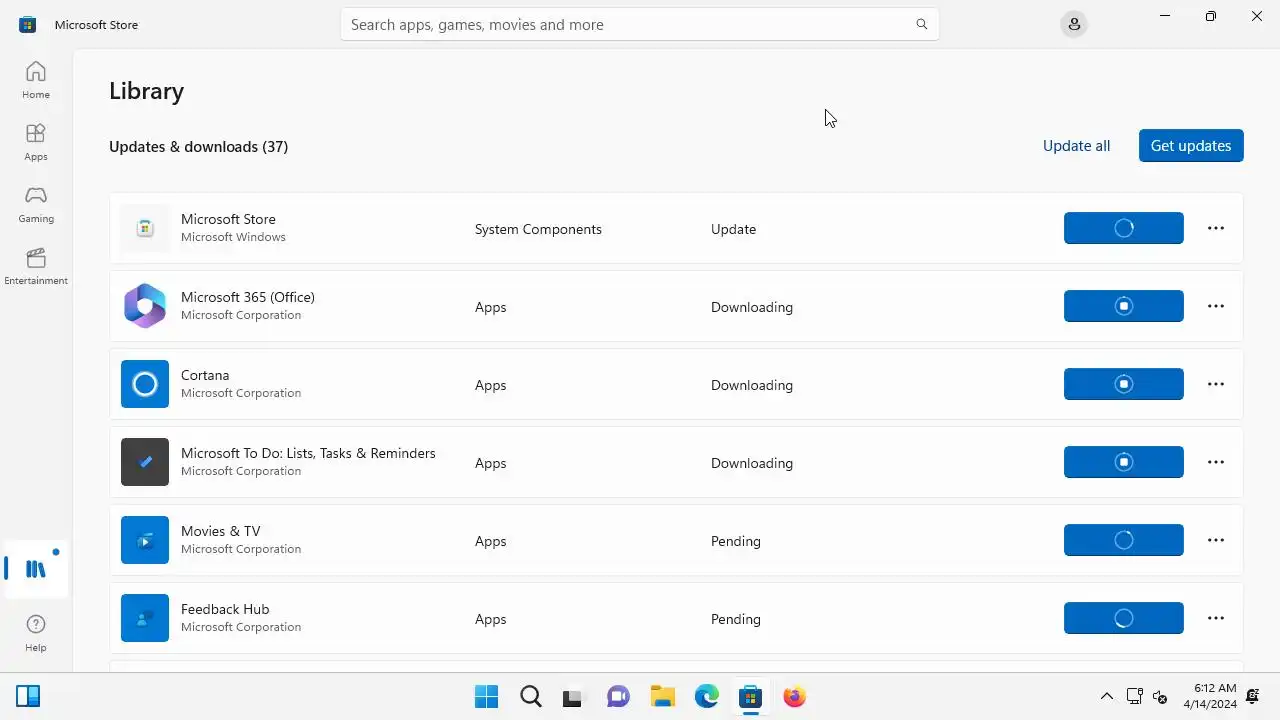The width and height of the screenshot is (1280, 720).
Task: Click the muted volume tray icon
Action: (1160, 697)
